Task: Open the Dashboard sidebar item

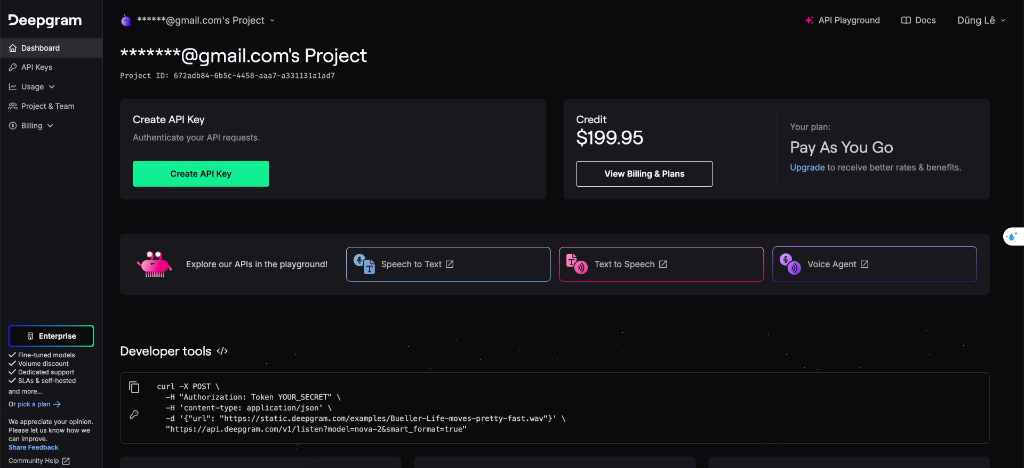Action: pos(51,48)
